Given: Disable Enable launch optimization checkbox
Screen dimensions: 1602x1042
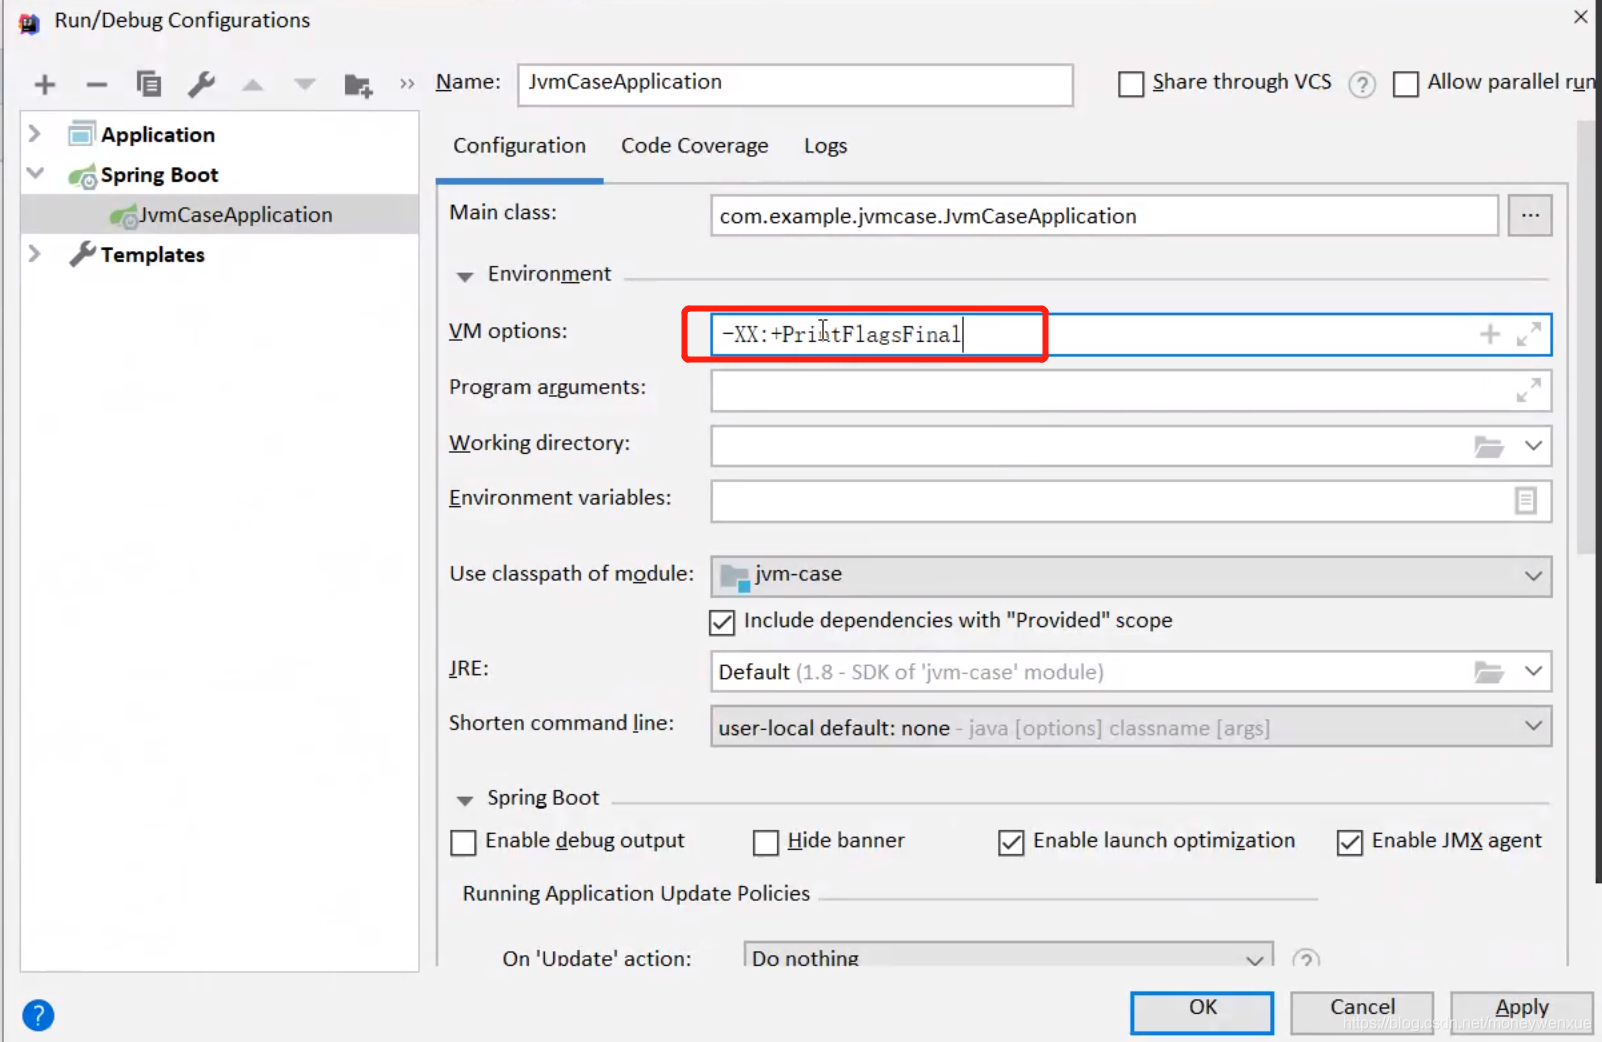Looking at the screenshot, I should click(1011, 842).
